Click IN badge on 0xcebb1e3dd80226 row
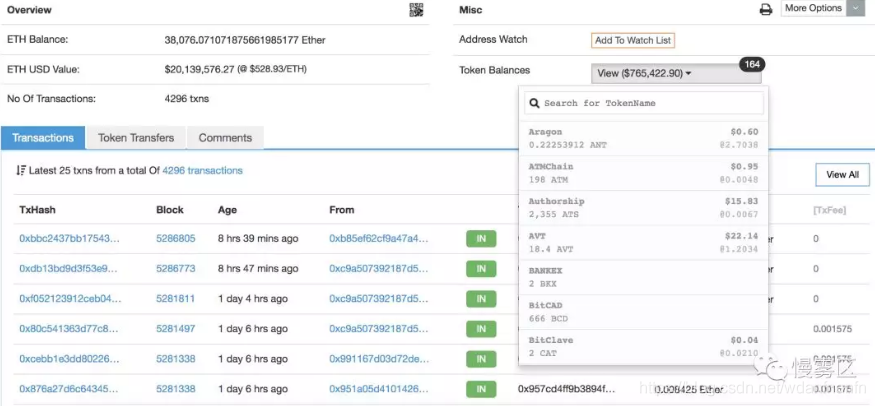875x406 pixels. click(481, 359)
